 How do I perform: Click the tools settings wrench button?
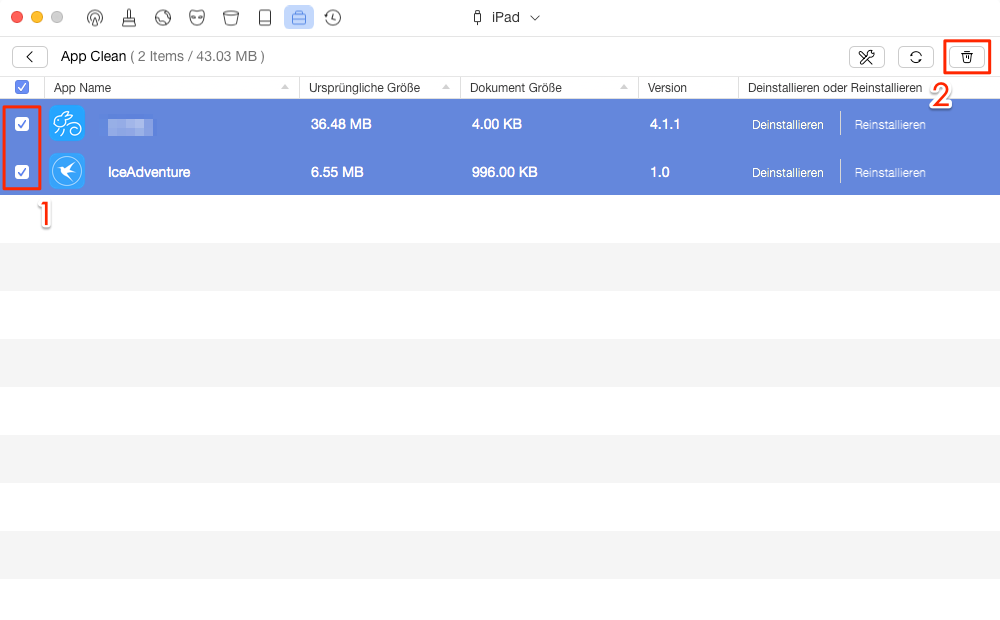pyautogui.click(x=867, y=57)
